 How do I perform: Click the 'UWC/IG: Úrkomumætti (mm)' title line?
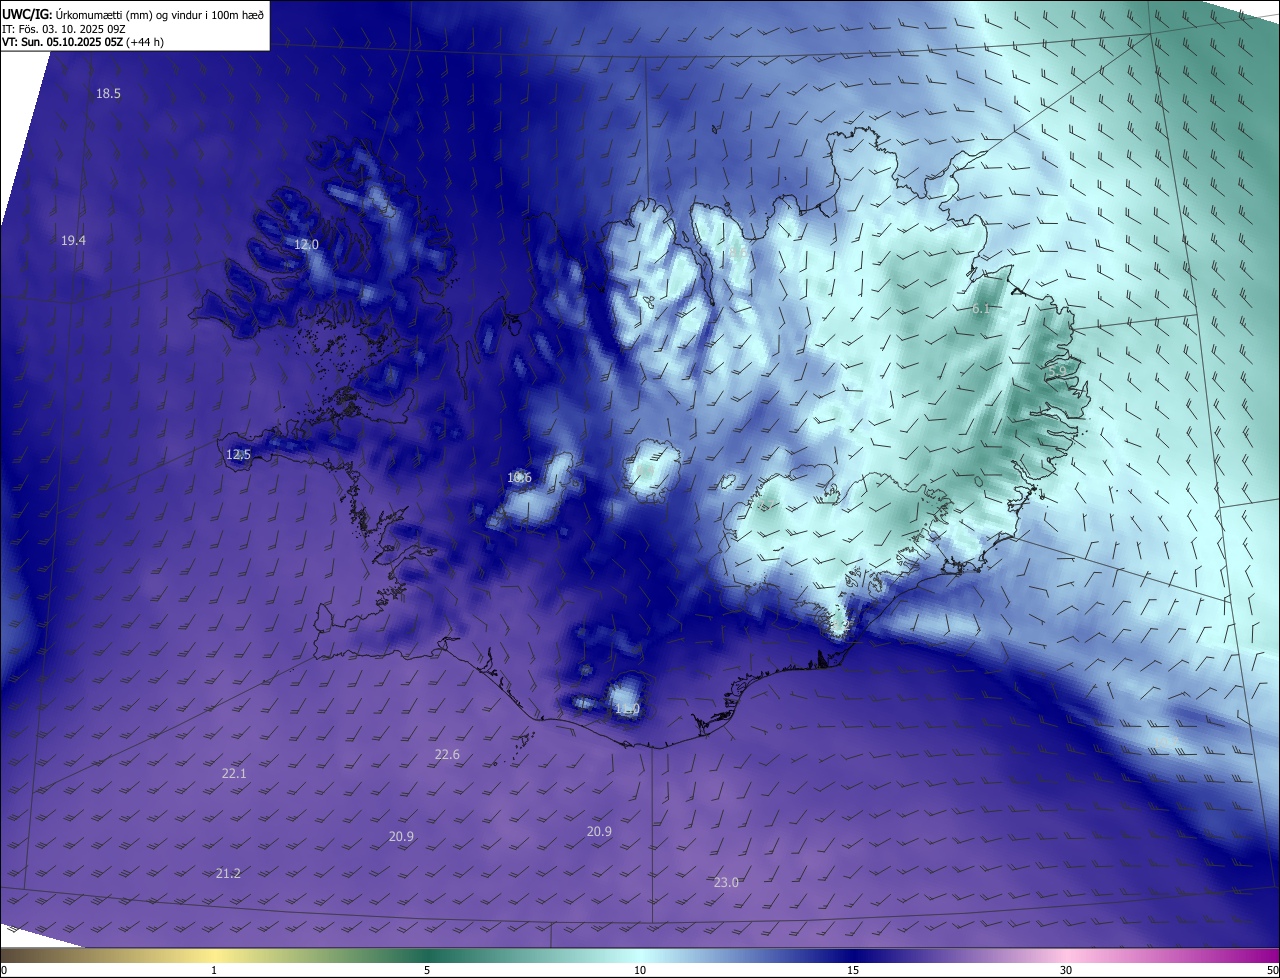(133, 13)
